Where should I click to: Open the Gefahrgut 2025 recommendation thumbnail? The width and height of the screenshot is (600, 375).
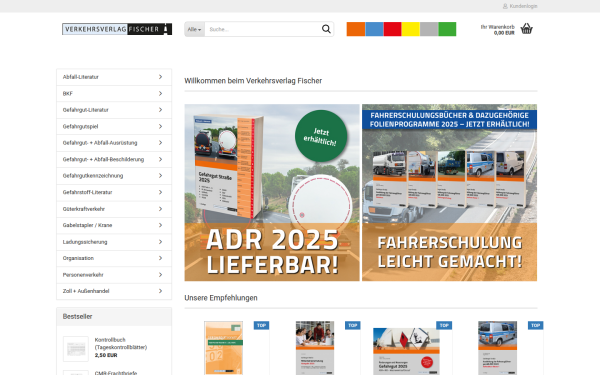click(x=406, y=351)
